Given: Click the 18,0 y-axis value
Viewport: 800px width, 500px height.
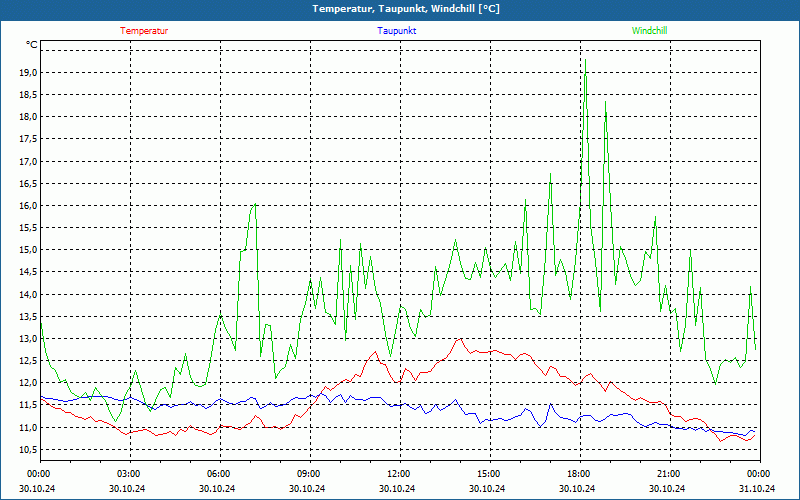Looking at the screenshot, I should click(x=29, y=117).
